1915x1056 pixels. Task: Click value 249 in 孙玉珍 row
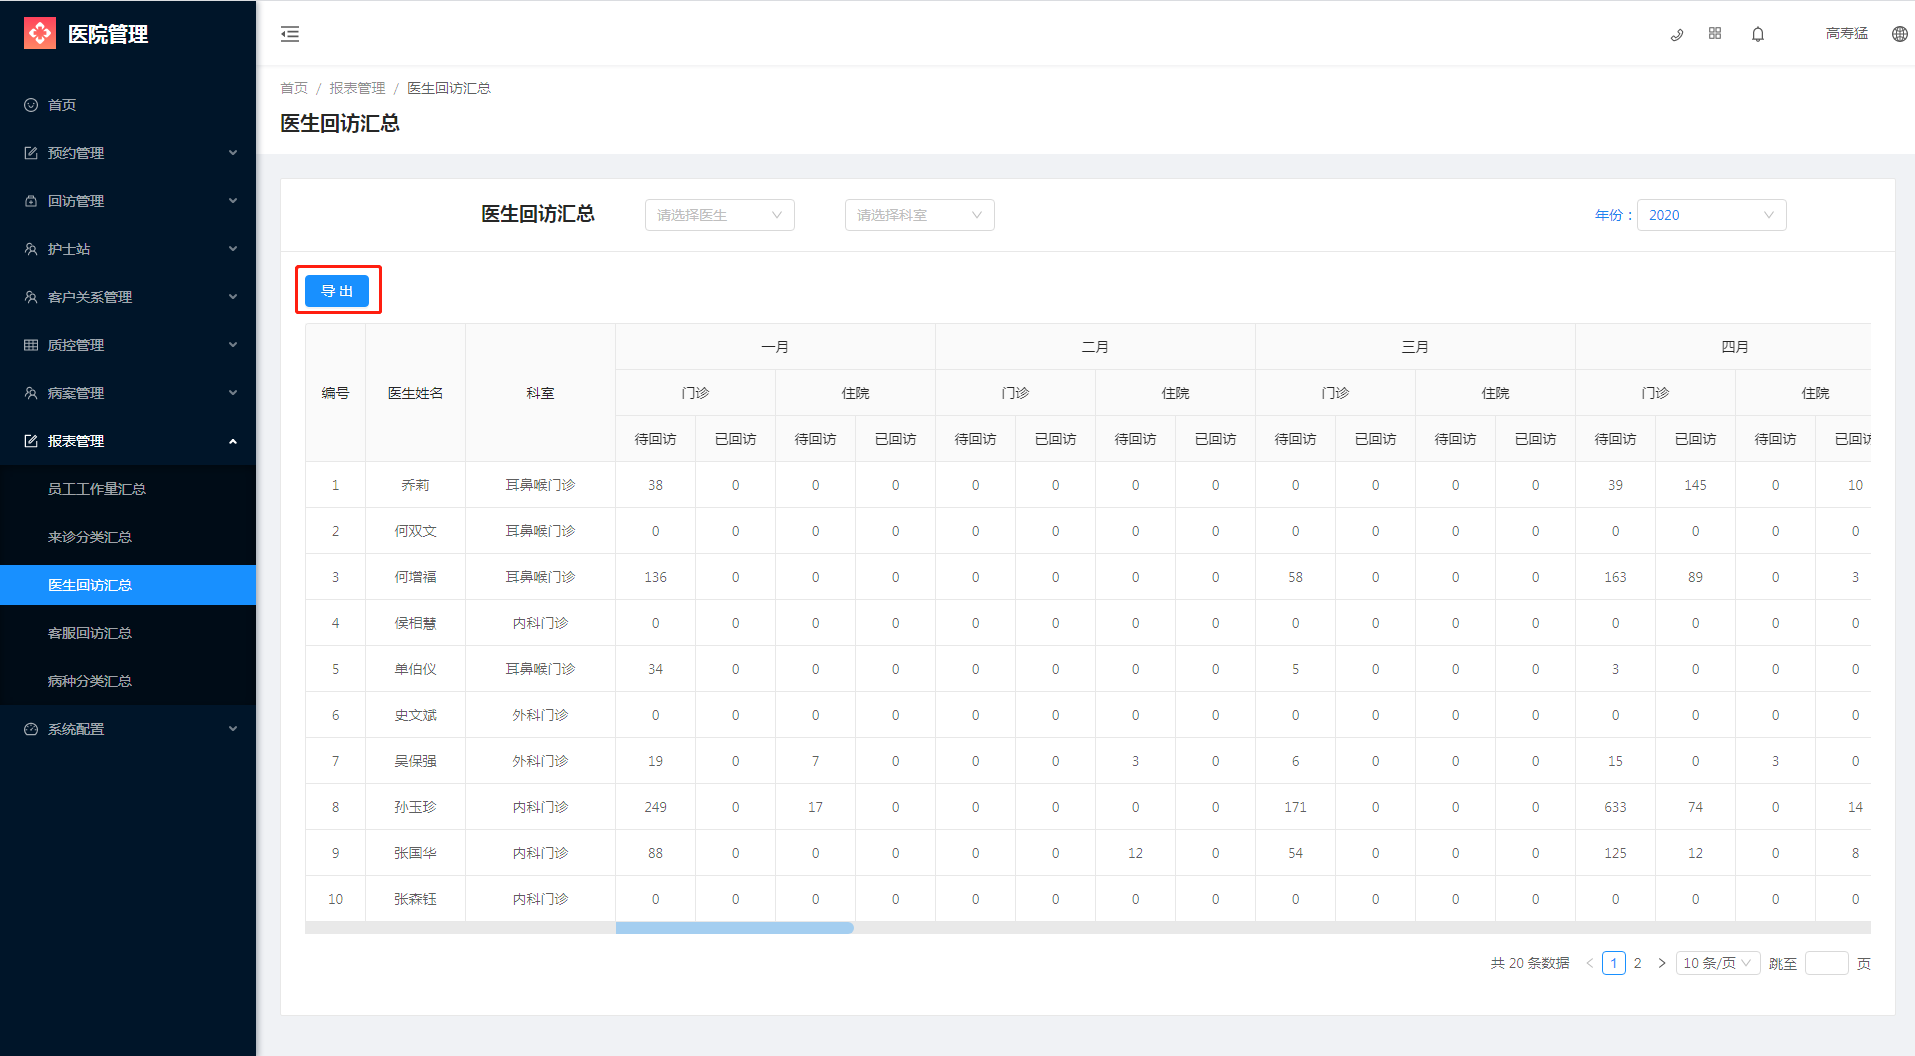tap(655, 807)
